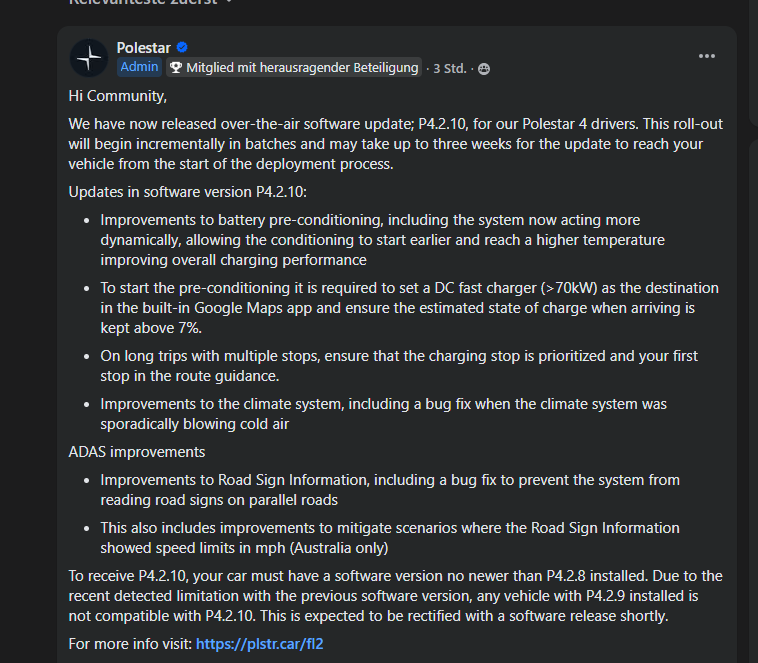The height and width of the screenshot is (663, 758).
Task: Click the "ADAS improvements" heading text
Action: [x=137, y=452]
